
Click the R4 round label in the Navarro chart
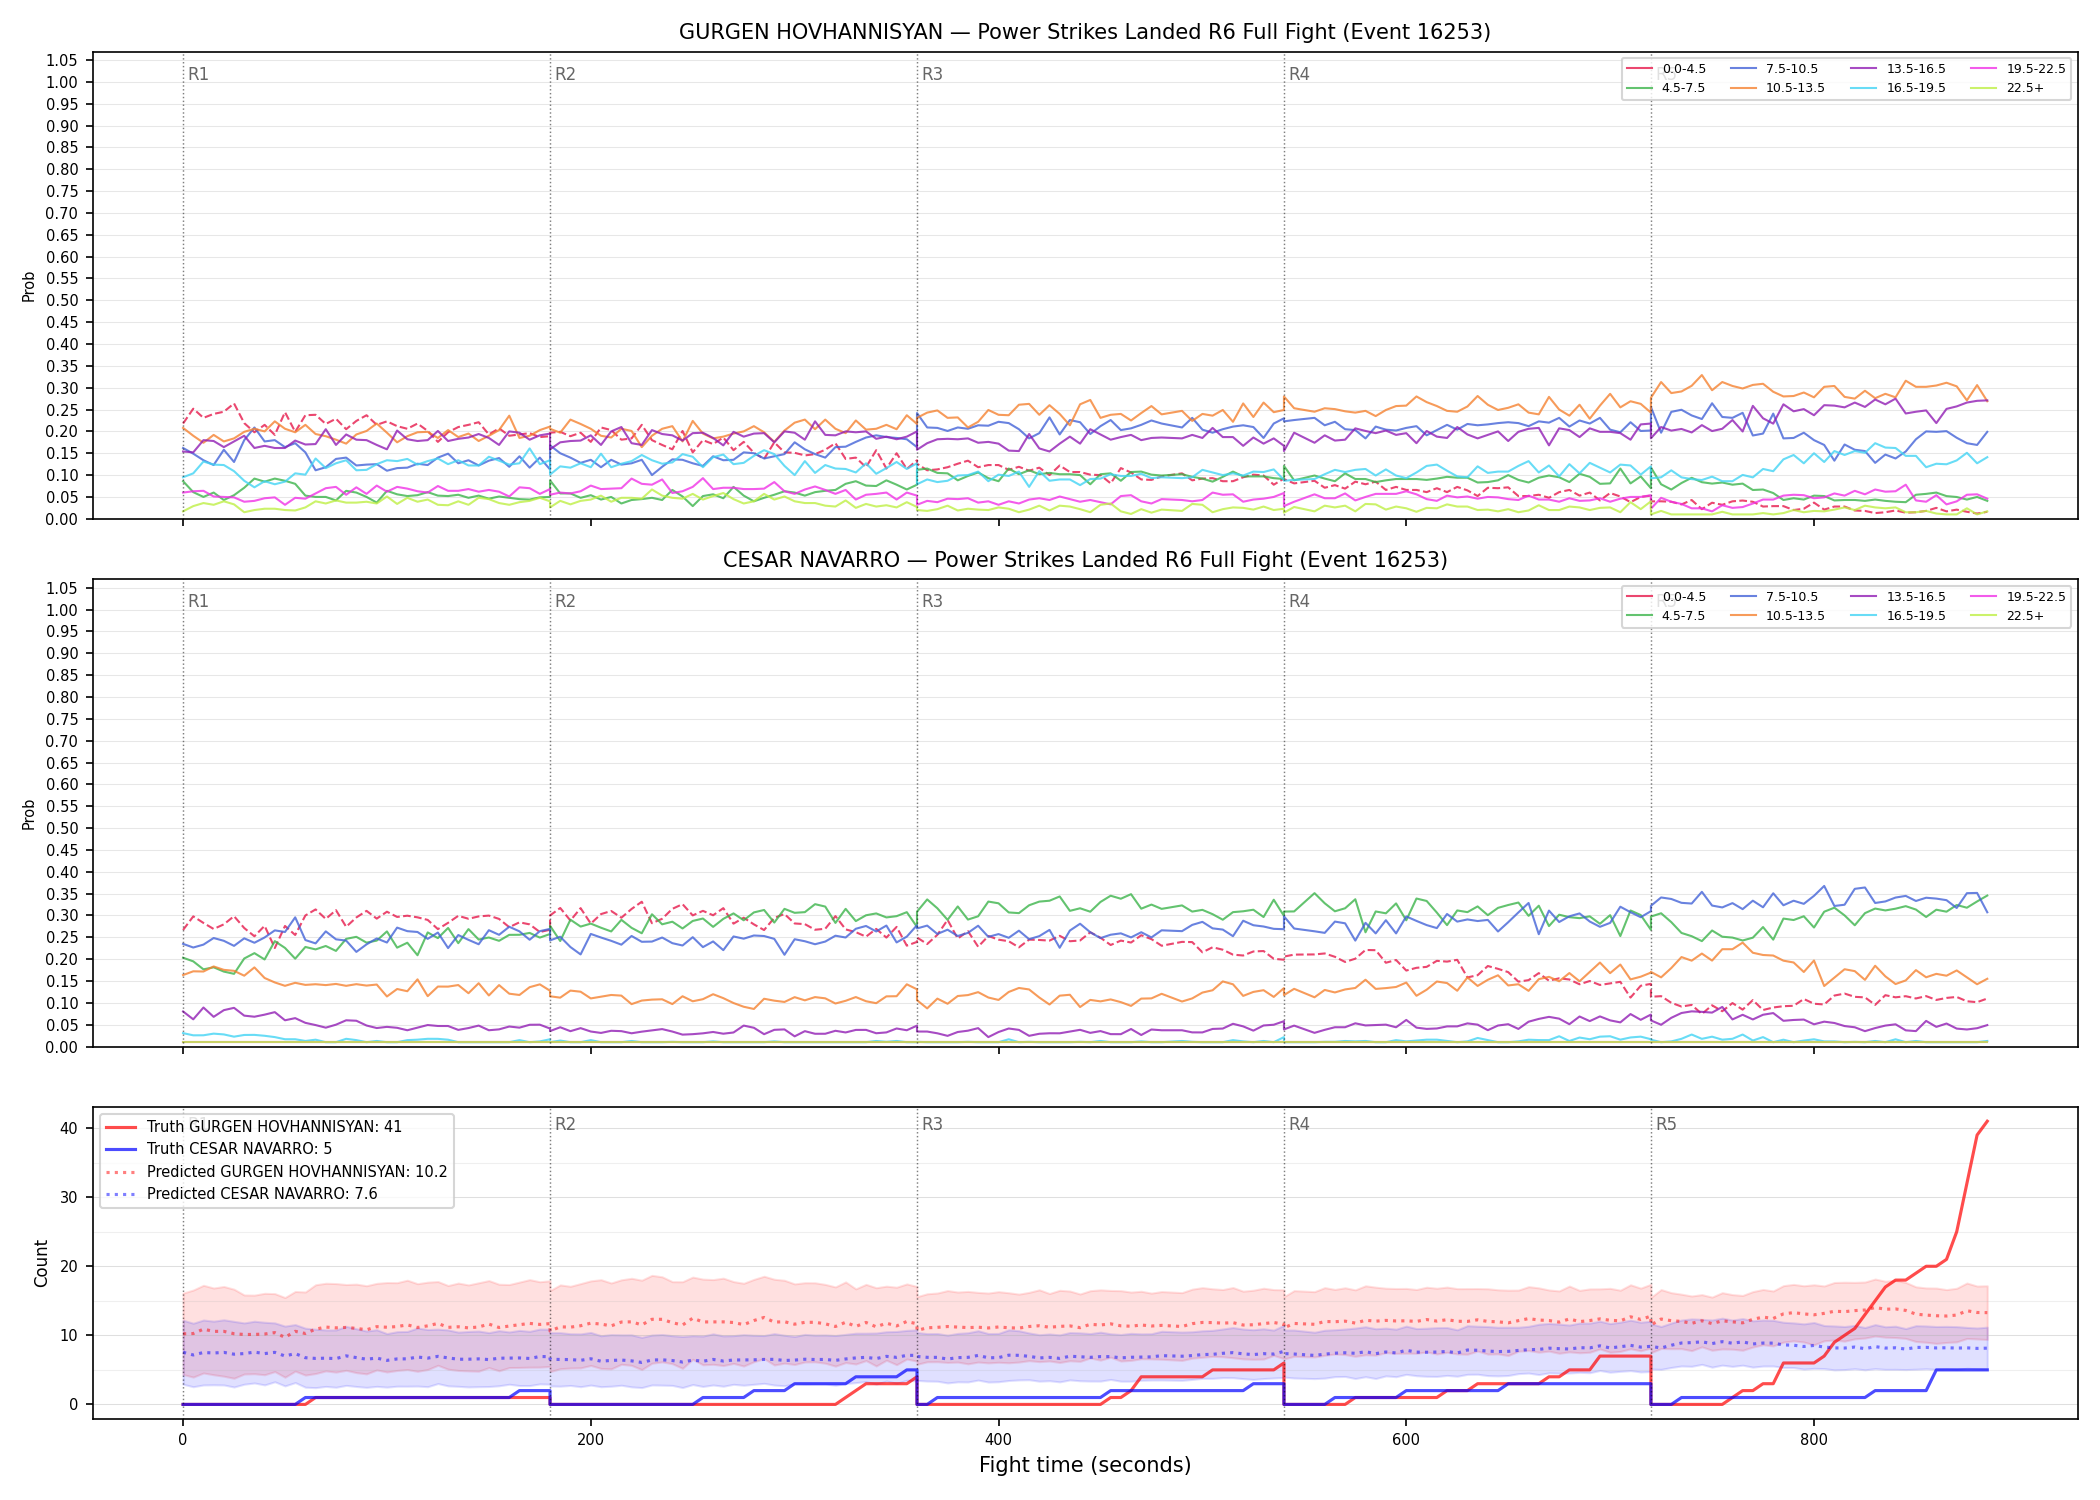click(1299, 601)
